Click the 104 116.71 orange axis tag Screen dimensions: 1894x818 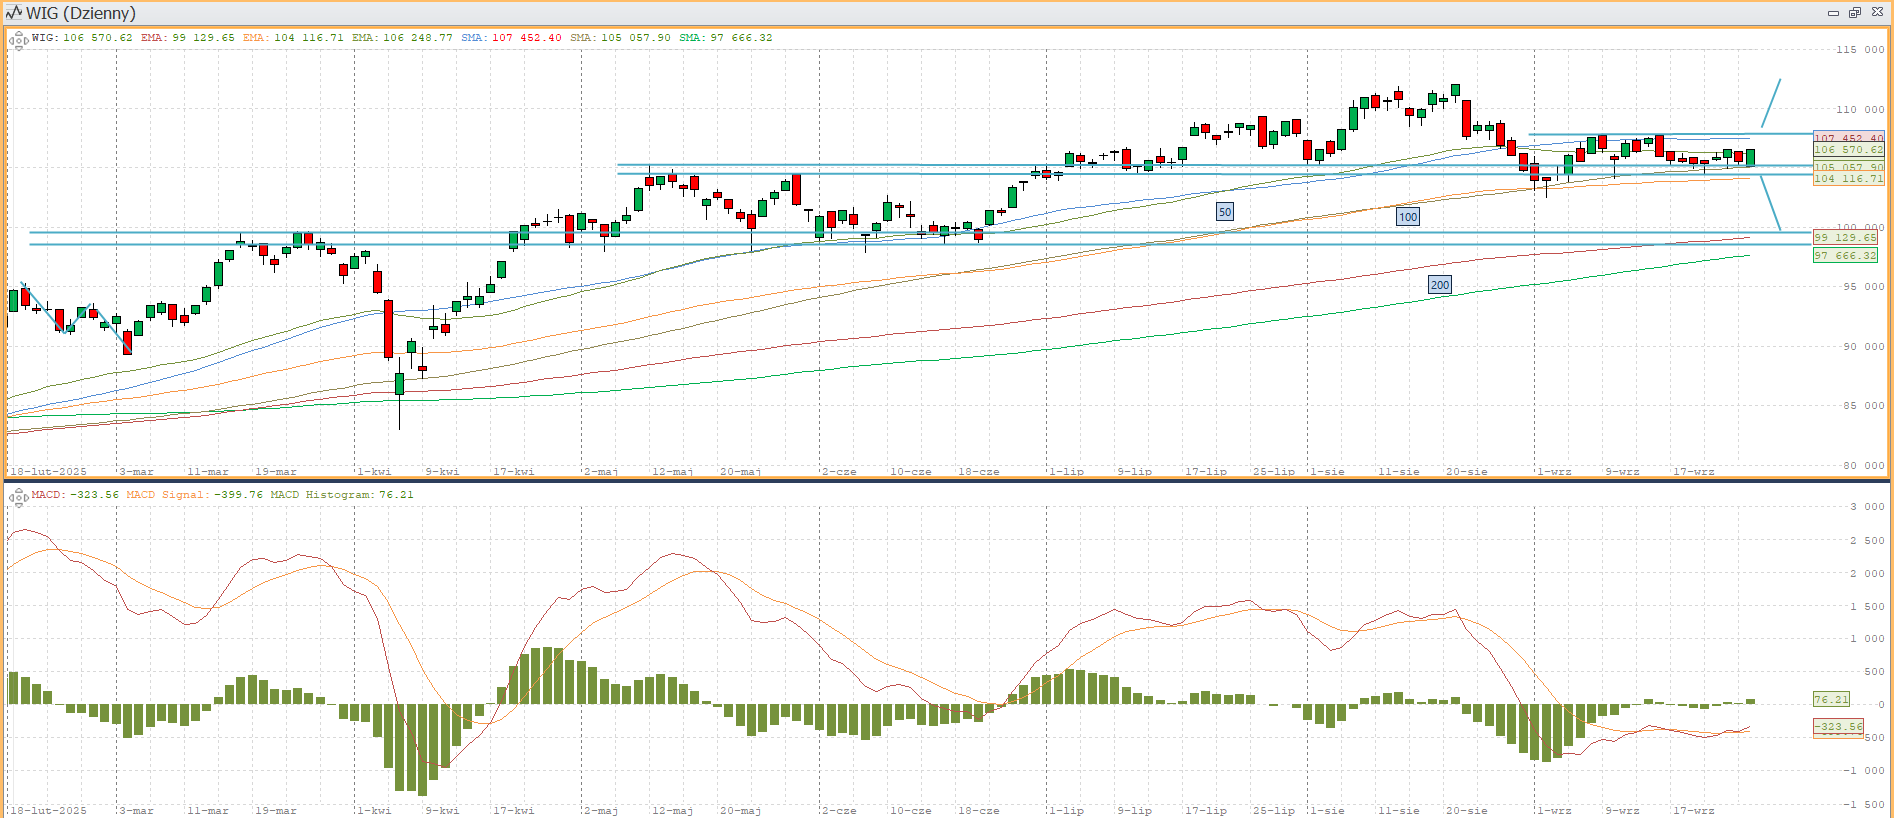pos(1848,179)
